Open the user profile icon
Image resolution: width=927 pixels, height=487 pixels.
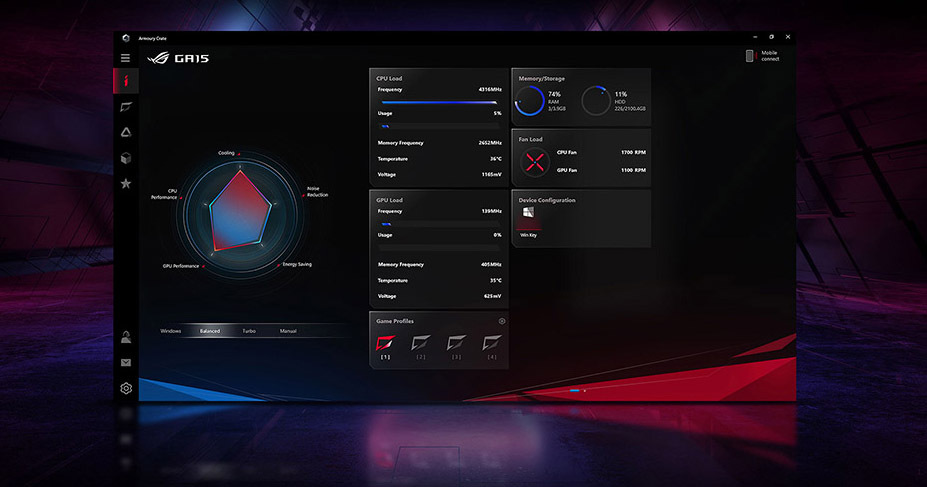point(126,337)
